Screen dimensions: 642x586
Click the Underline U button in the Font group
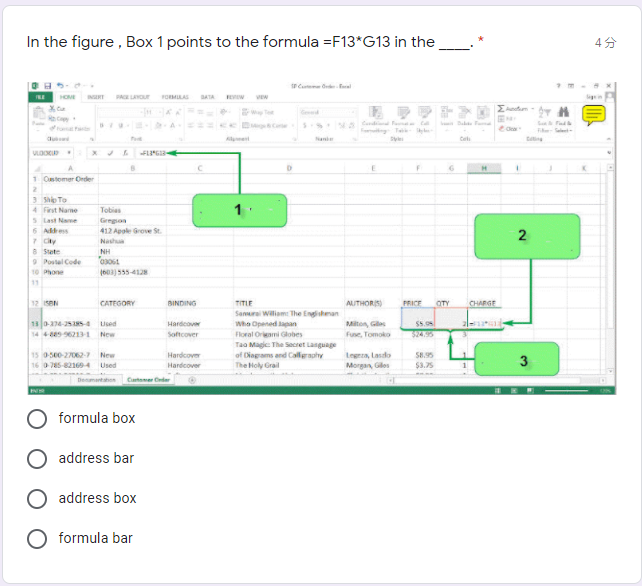[120, 125]
